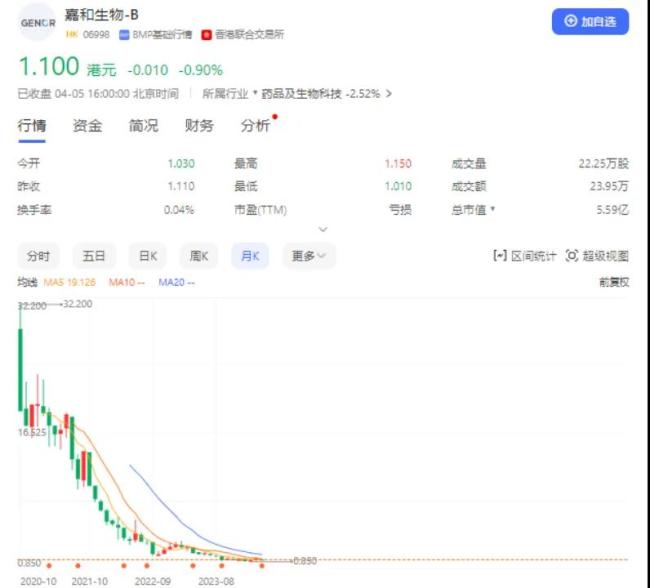Screen dimensions: 650x588
Task: Click the 成交量 22.25万股 value
Action: tap(604, 163)
